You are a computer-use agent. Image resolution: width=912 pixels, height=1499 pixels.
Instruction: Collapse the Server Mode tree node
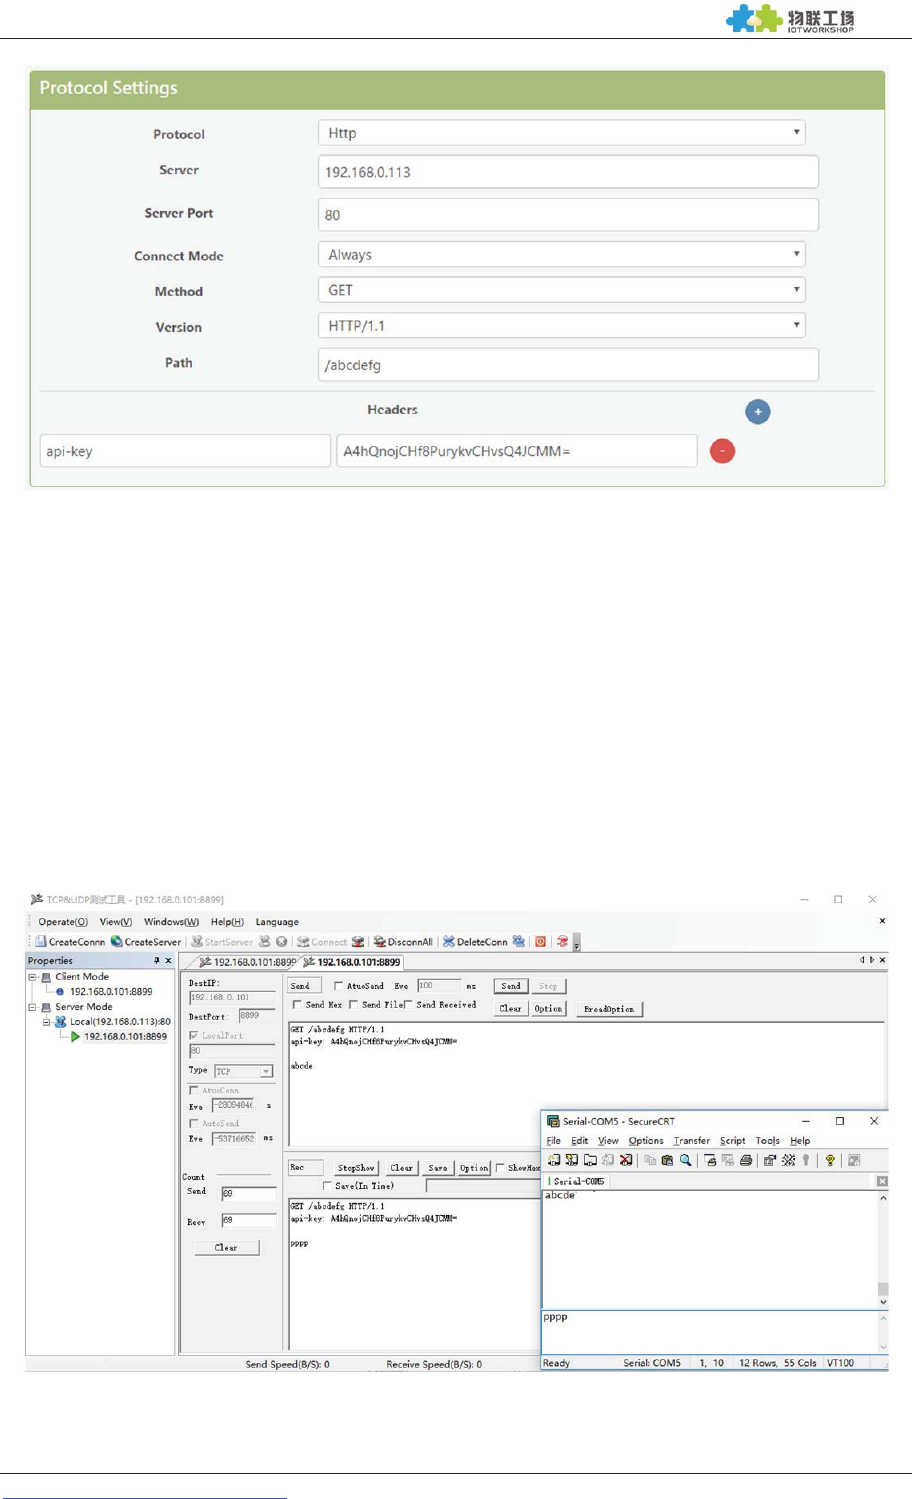[x=33, y=1007]
